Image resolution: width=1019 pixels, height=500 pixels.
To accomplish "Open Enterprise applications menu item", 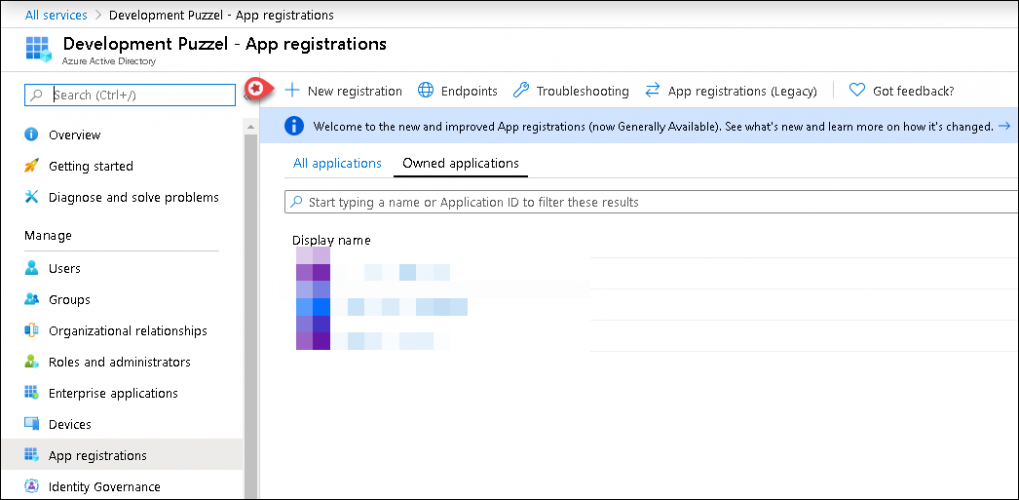I will point(113,393).
